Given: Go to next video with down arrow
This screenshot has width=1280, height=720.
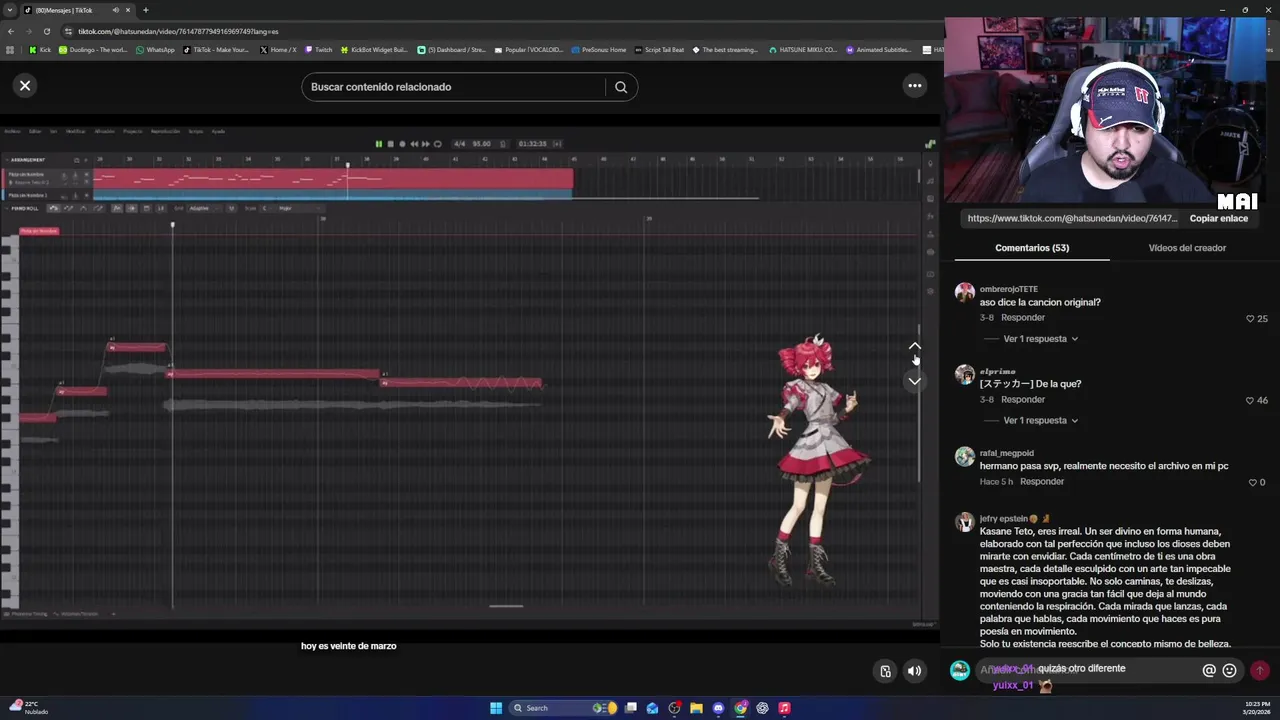Looking at the screenshot, I should 914,381.
